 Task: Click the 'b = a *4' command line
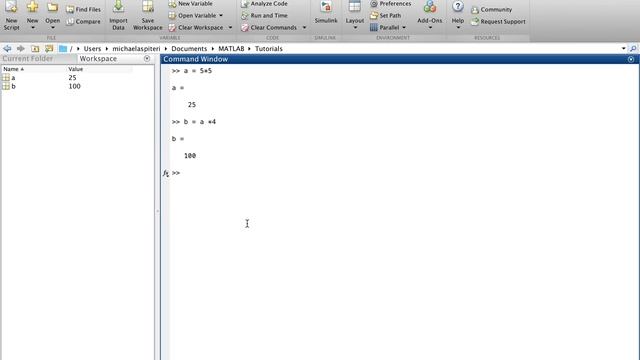[x=194, y=122]
